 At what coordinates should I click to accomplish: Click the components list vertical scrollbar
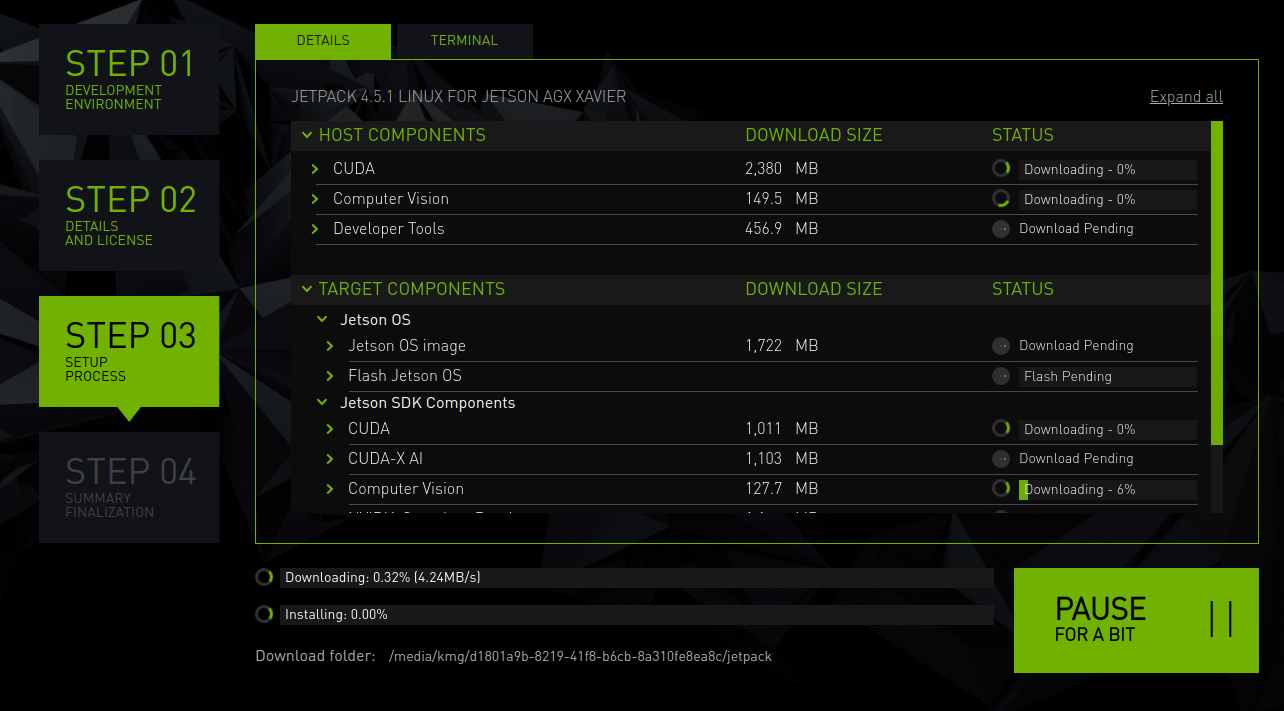[1217, 283]
